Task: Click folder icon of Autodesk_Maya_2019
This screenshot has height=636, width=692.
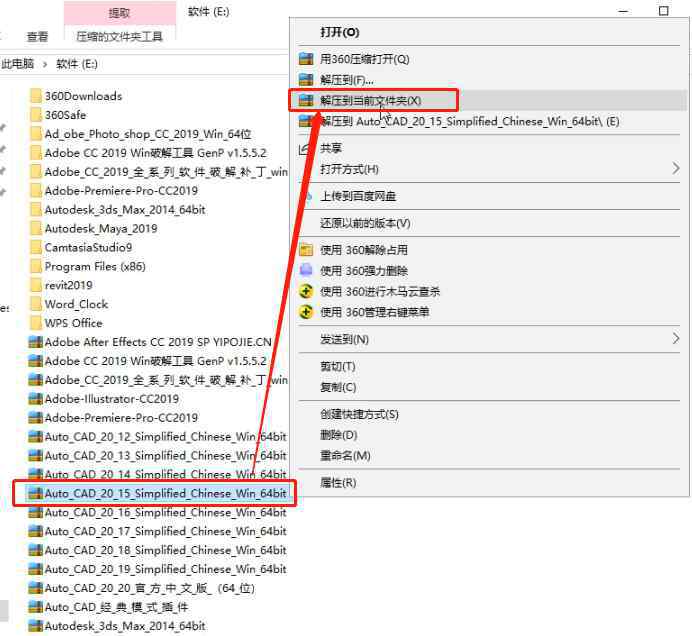Action: (35, 228)
